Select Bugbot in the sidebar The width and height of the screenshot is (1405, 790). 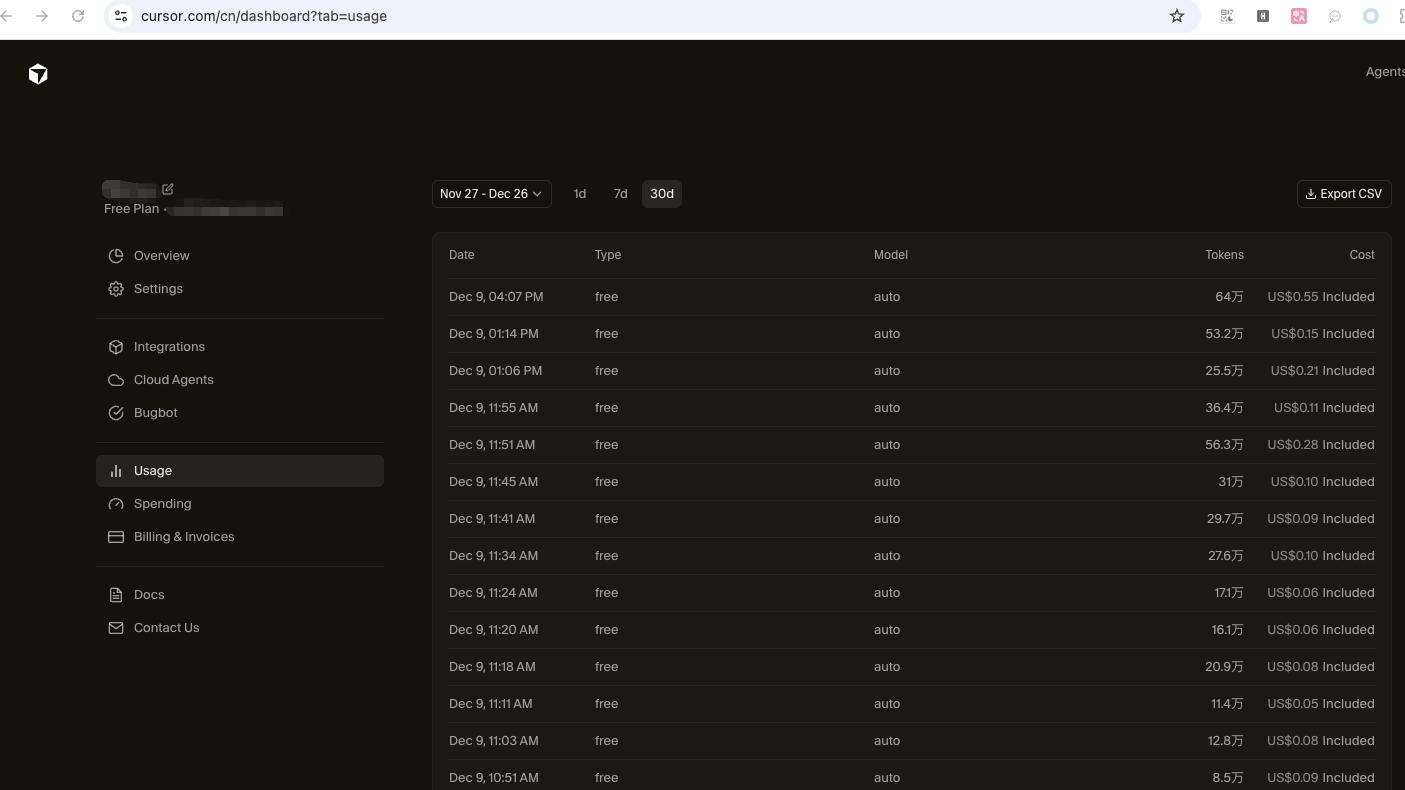point(155,413)
